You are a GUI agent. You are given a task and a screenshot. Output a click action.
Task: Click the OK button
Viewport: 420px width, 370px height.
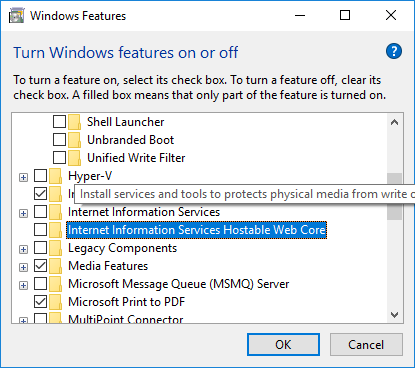283,345
